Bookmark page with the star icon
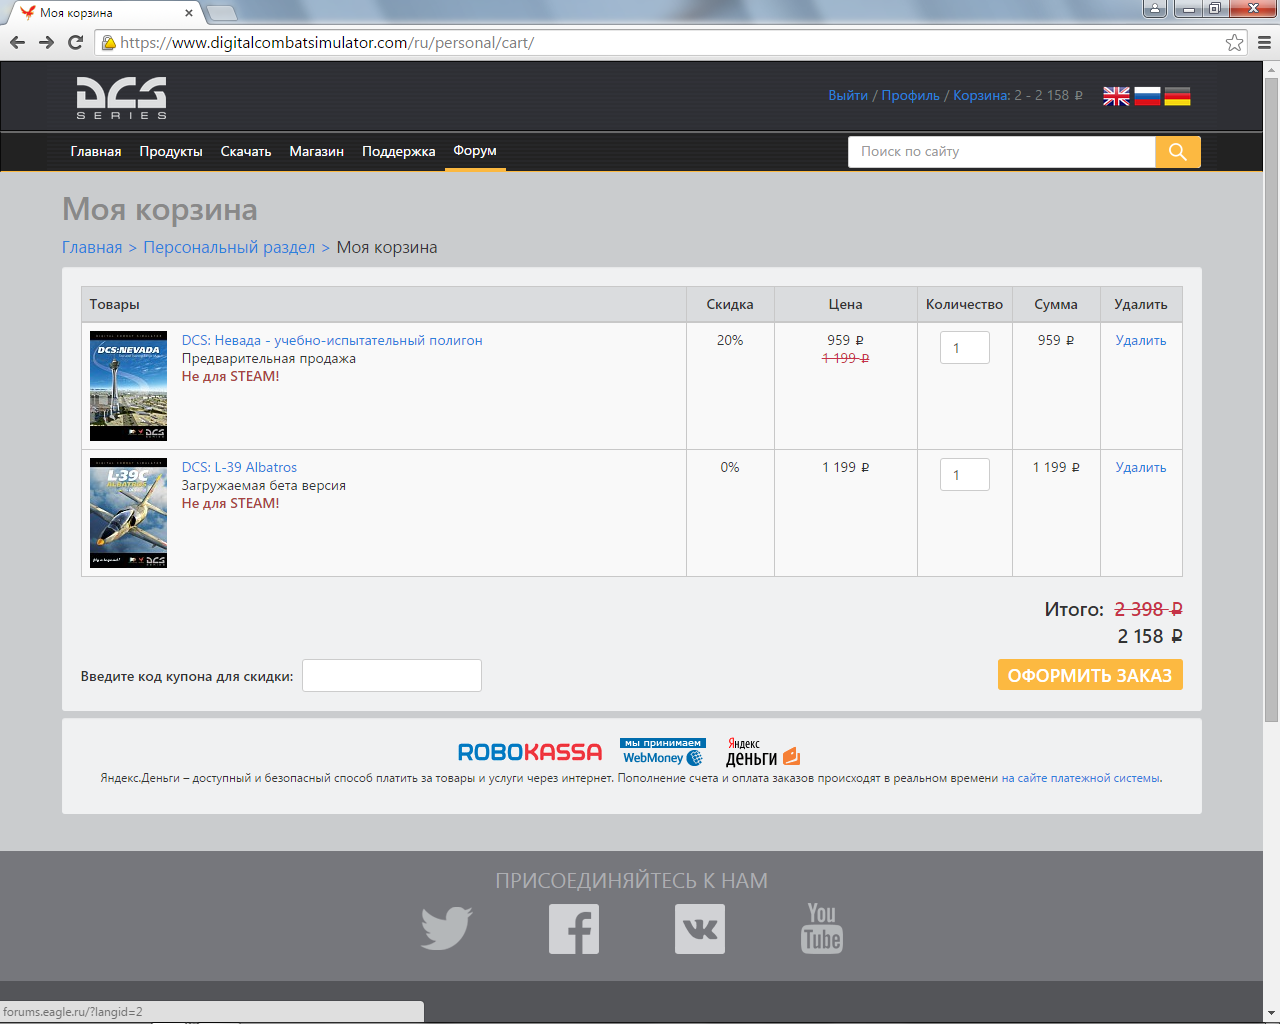 [x=1235, y=43]
